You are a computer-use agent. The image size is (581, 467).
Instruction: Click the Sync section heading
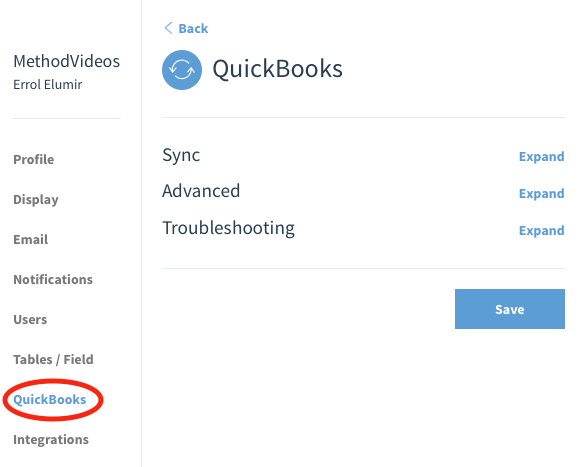tap(181, 156)
